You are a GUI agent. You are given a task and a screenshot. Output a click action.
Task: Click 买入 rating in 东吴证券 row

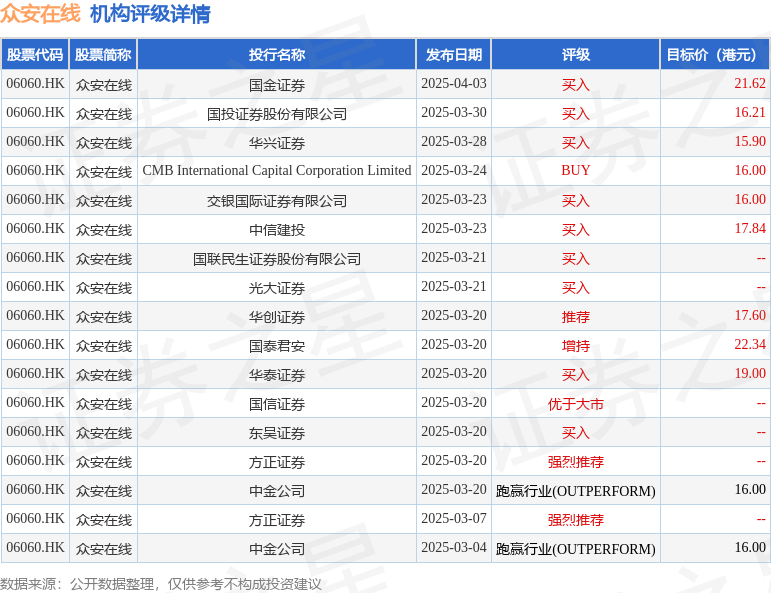(576, 433)
